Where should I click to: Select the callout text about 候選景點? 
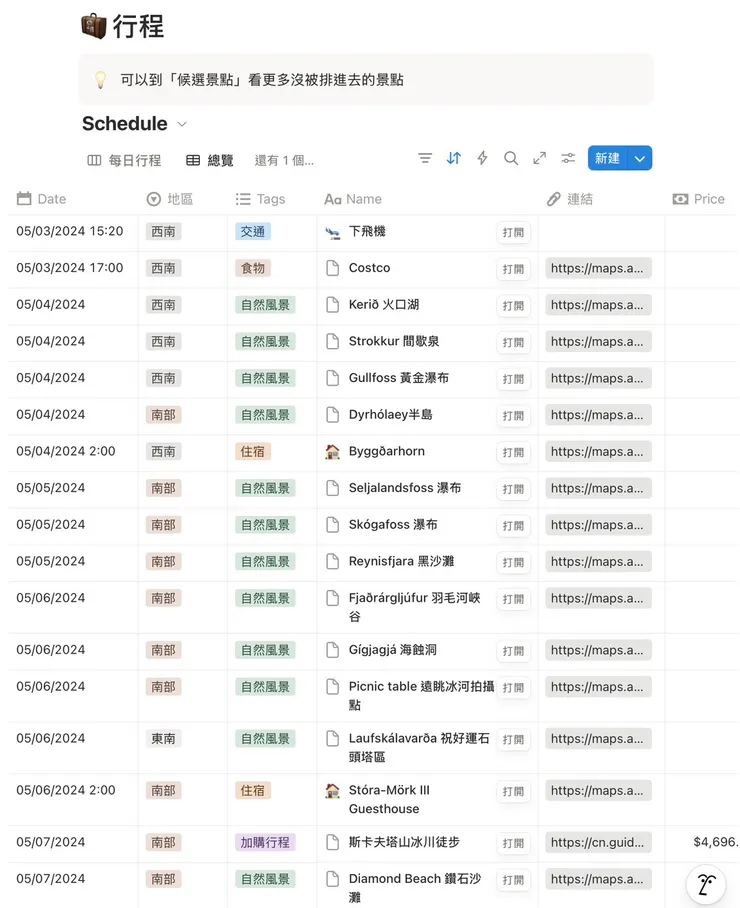[262, 80]
